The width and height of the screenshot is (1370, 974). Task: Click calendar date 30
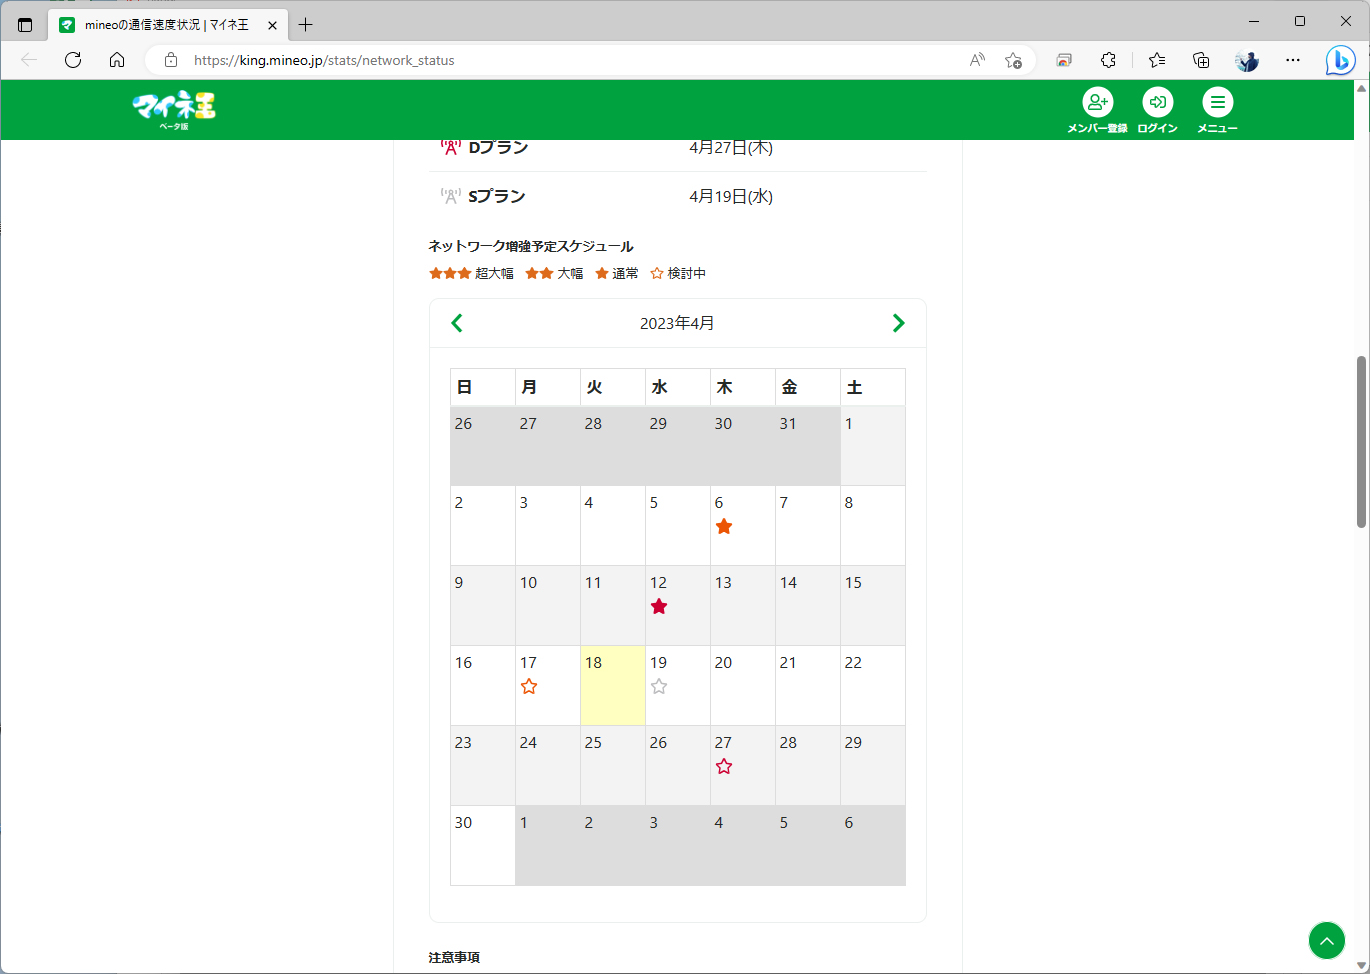463,822
